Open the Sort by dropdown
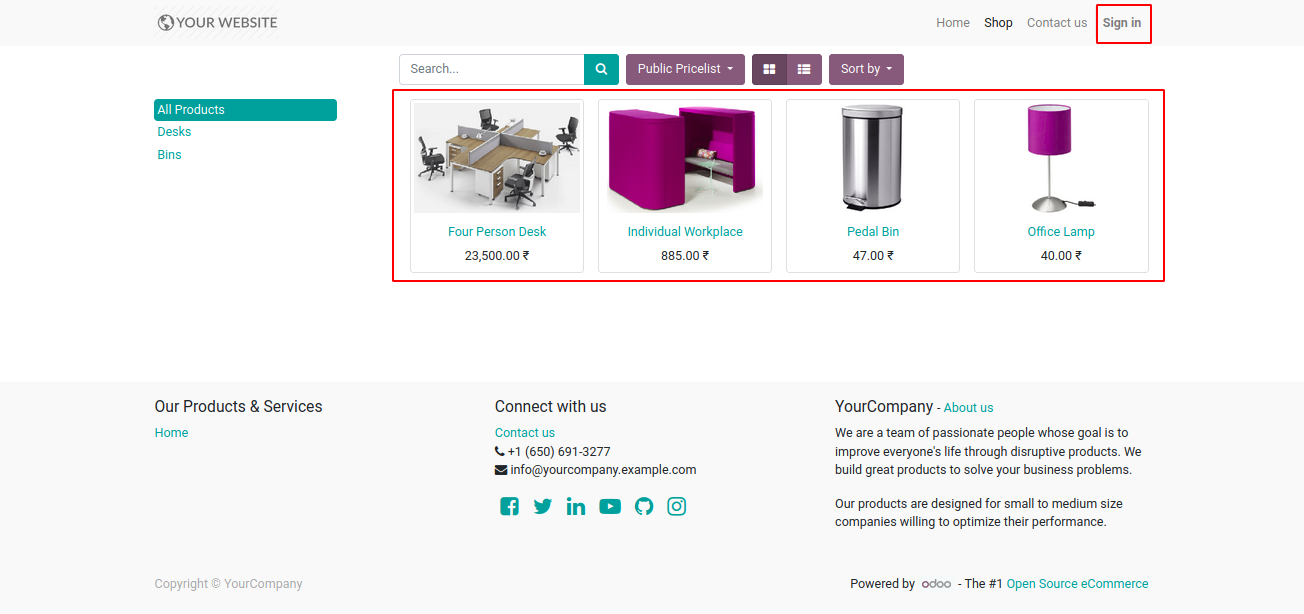 tap(866, 69)
